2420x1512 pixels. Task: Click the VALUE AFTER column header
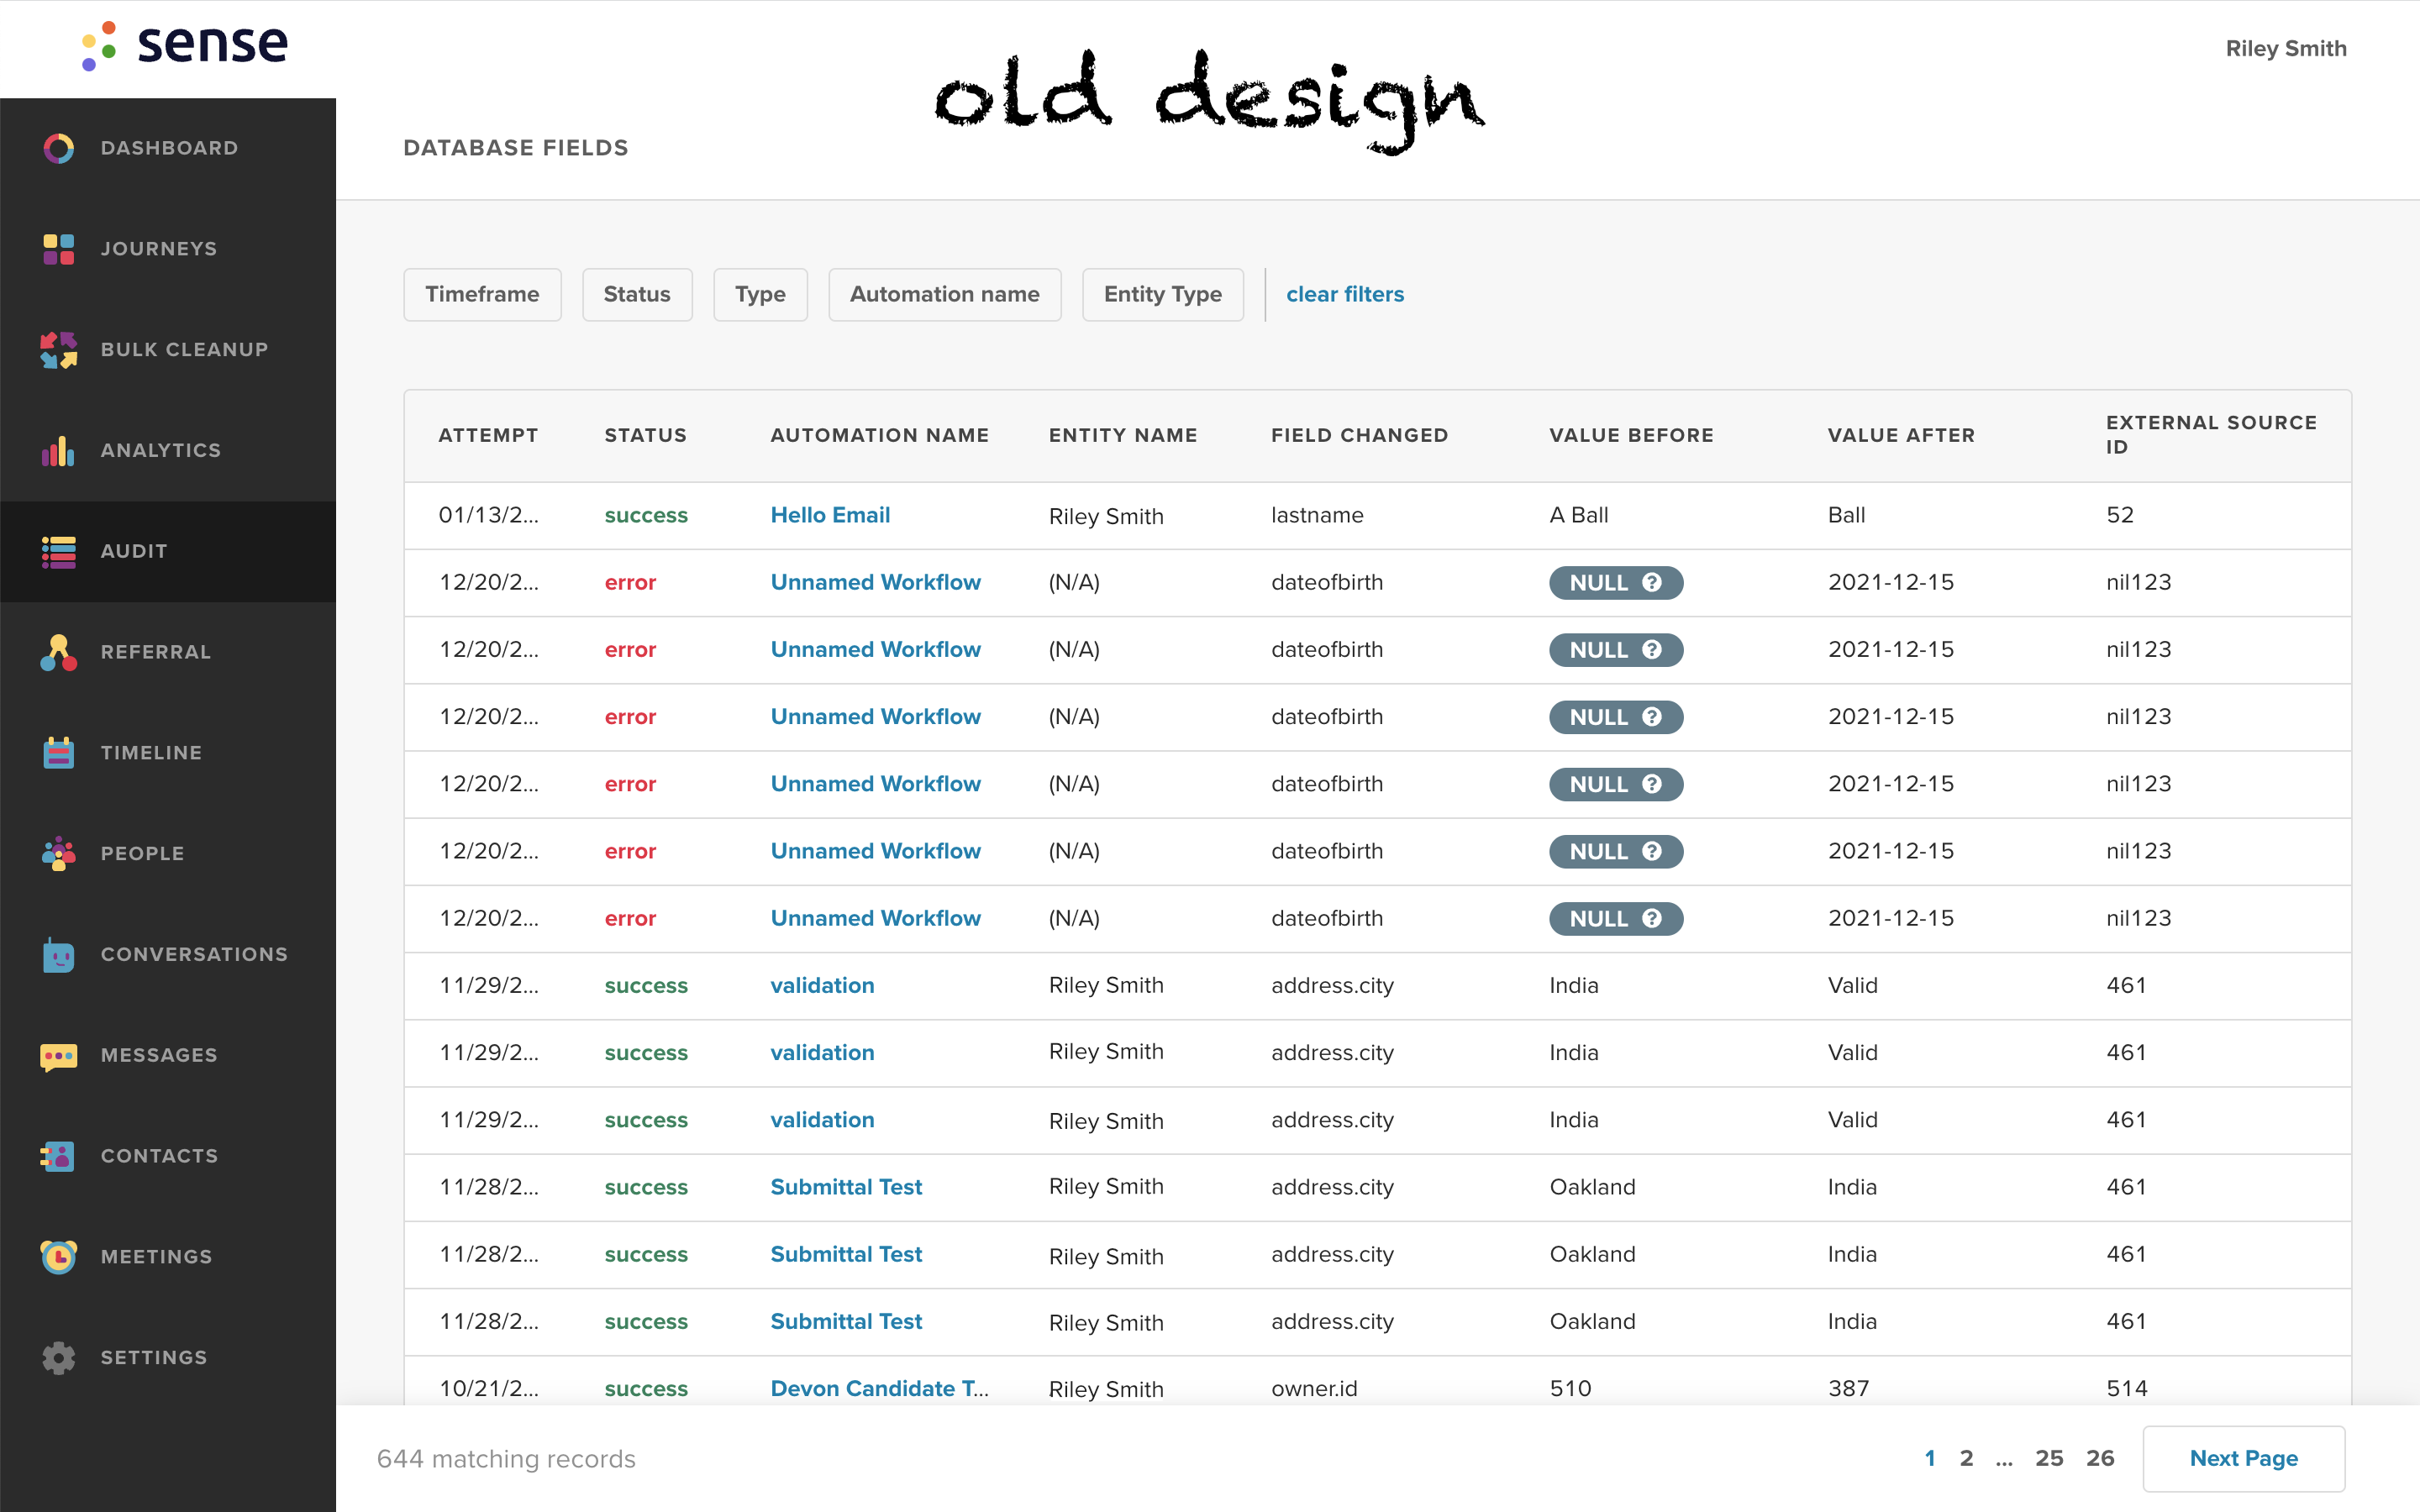1901,435
